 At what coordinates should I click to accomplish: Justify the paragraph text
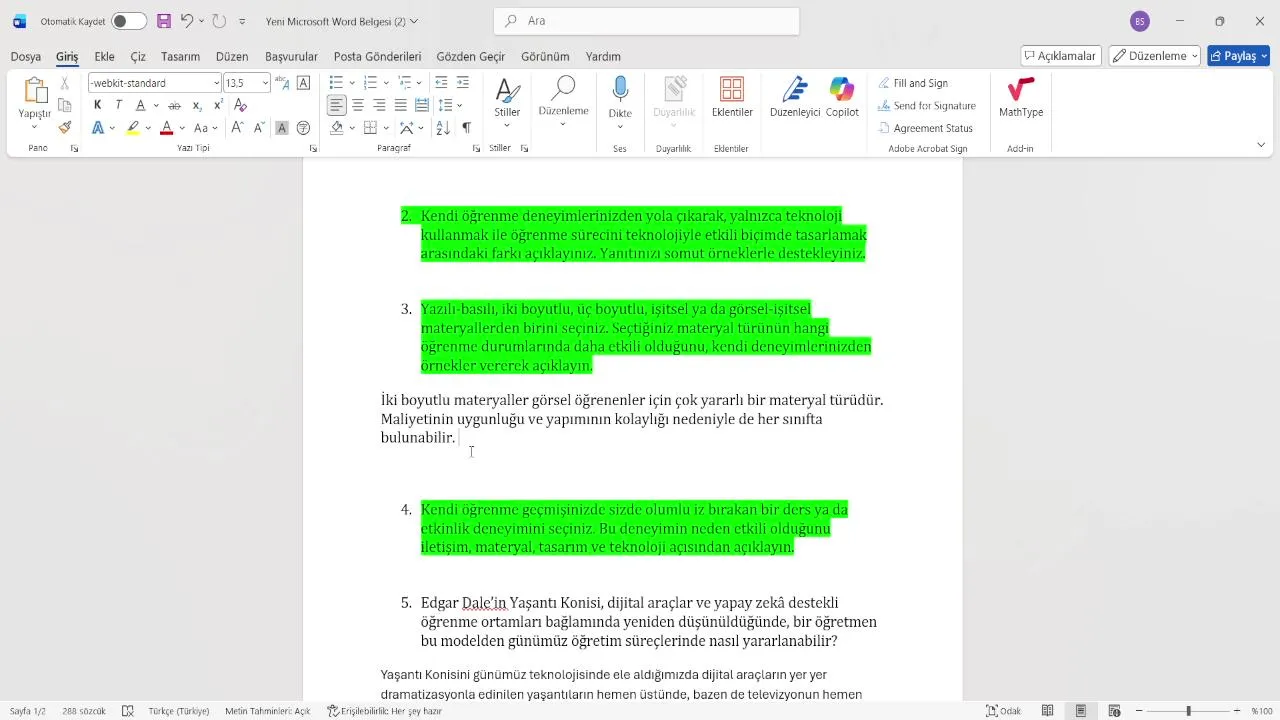tap(400, 105)
